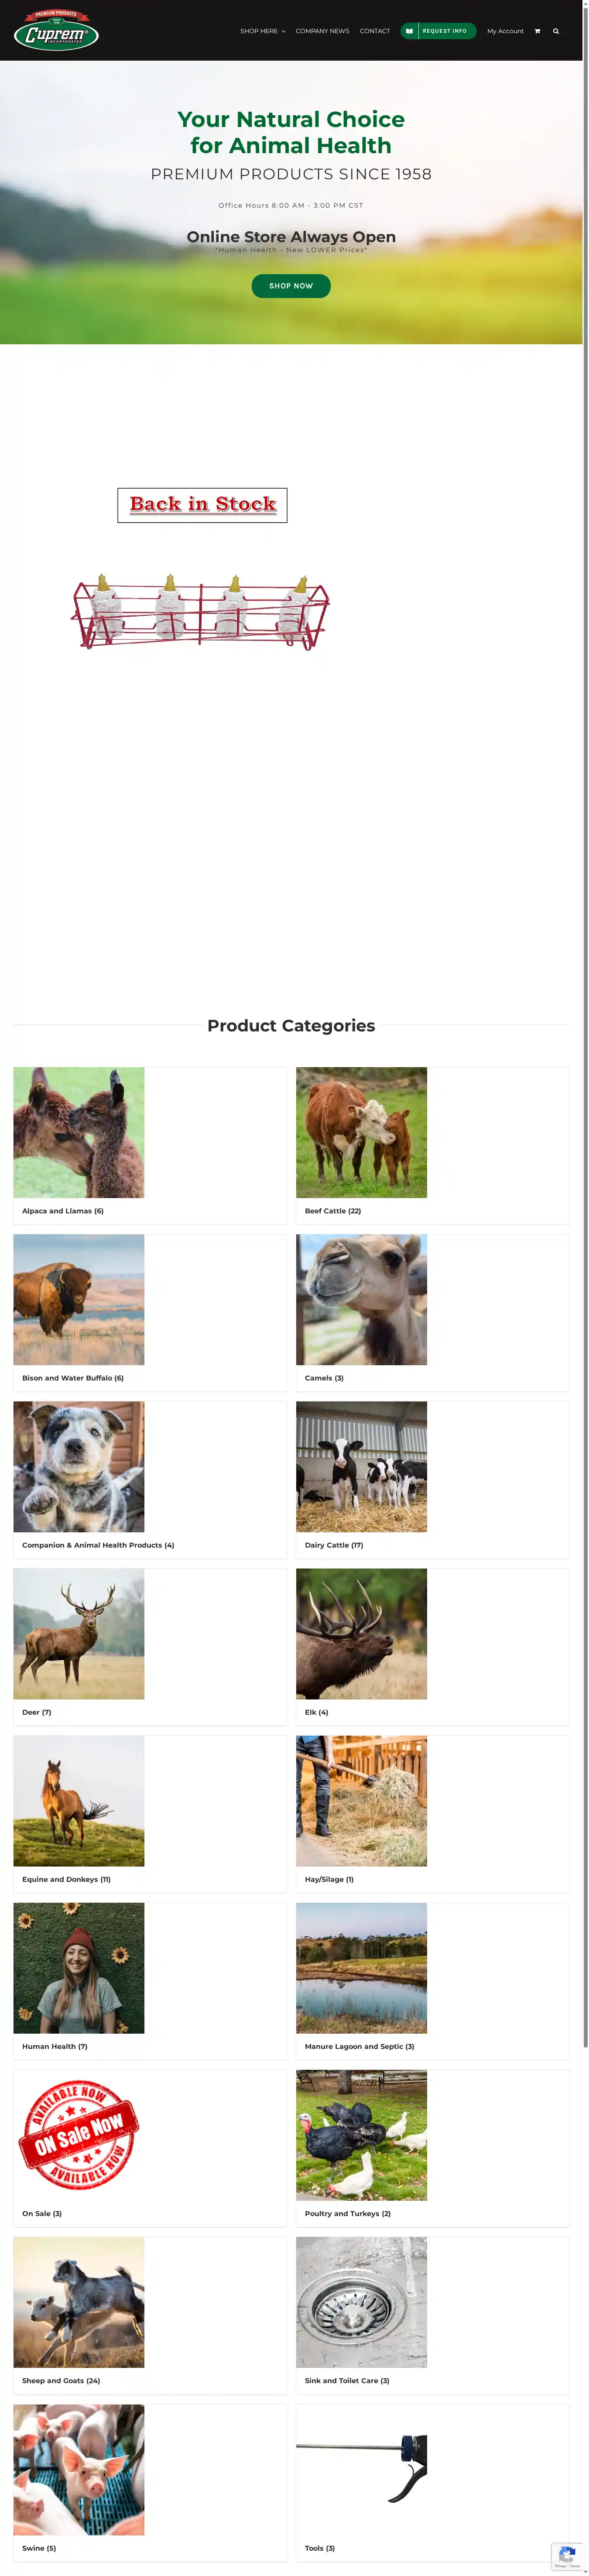This screenshot has width=589, height=2576.
Task: Select the Sink and Toilet Care image
Action: [x=361, y=2302]
